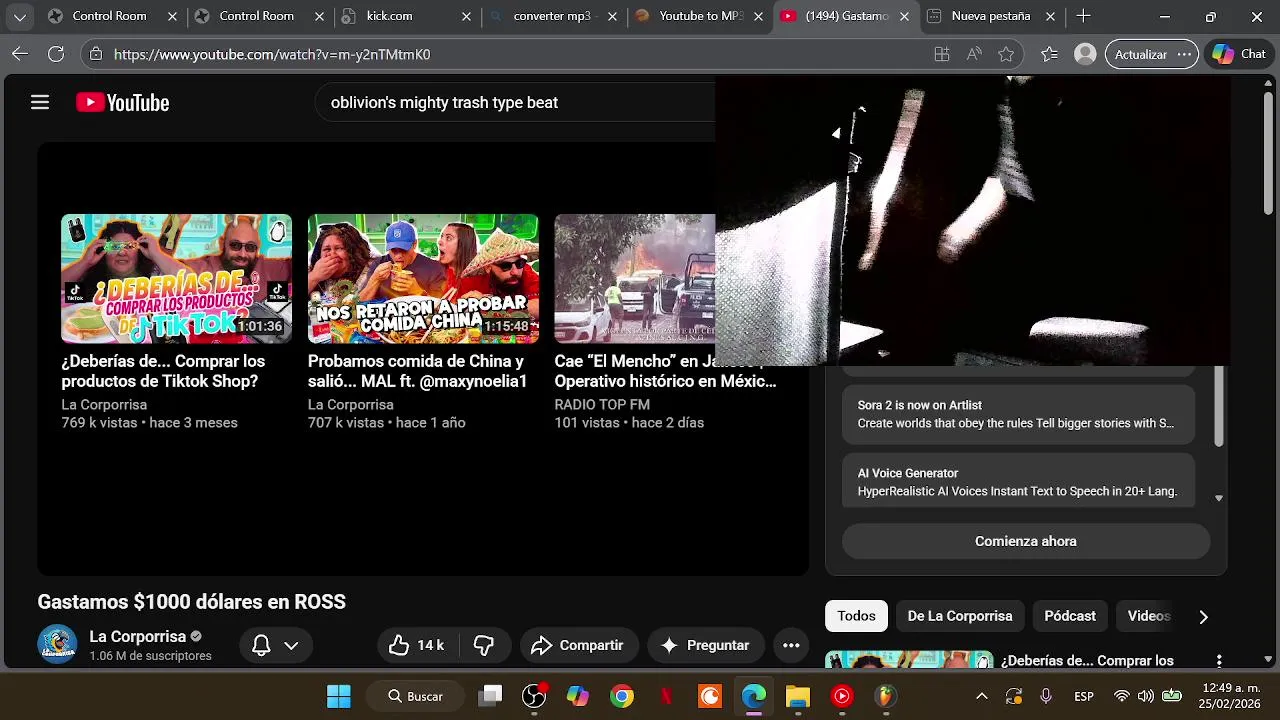Screen dimensions: 1280x720
Task: Open the favorites list icon
Action: pyautogui.click(x=1049, y=54)
